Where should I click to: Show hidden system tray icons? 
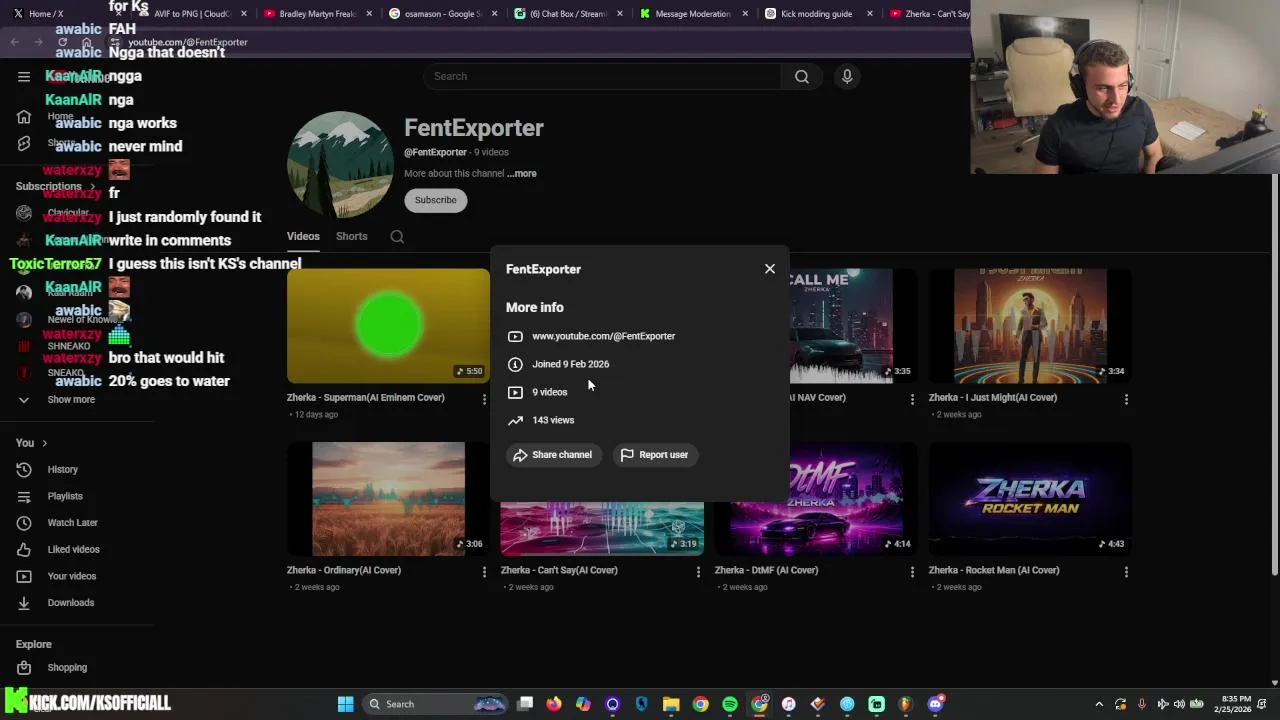coord(1099,704)
